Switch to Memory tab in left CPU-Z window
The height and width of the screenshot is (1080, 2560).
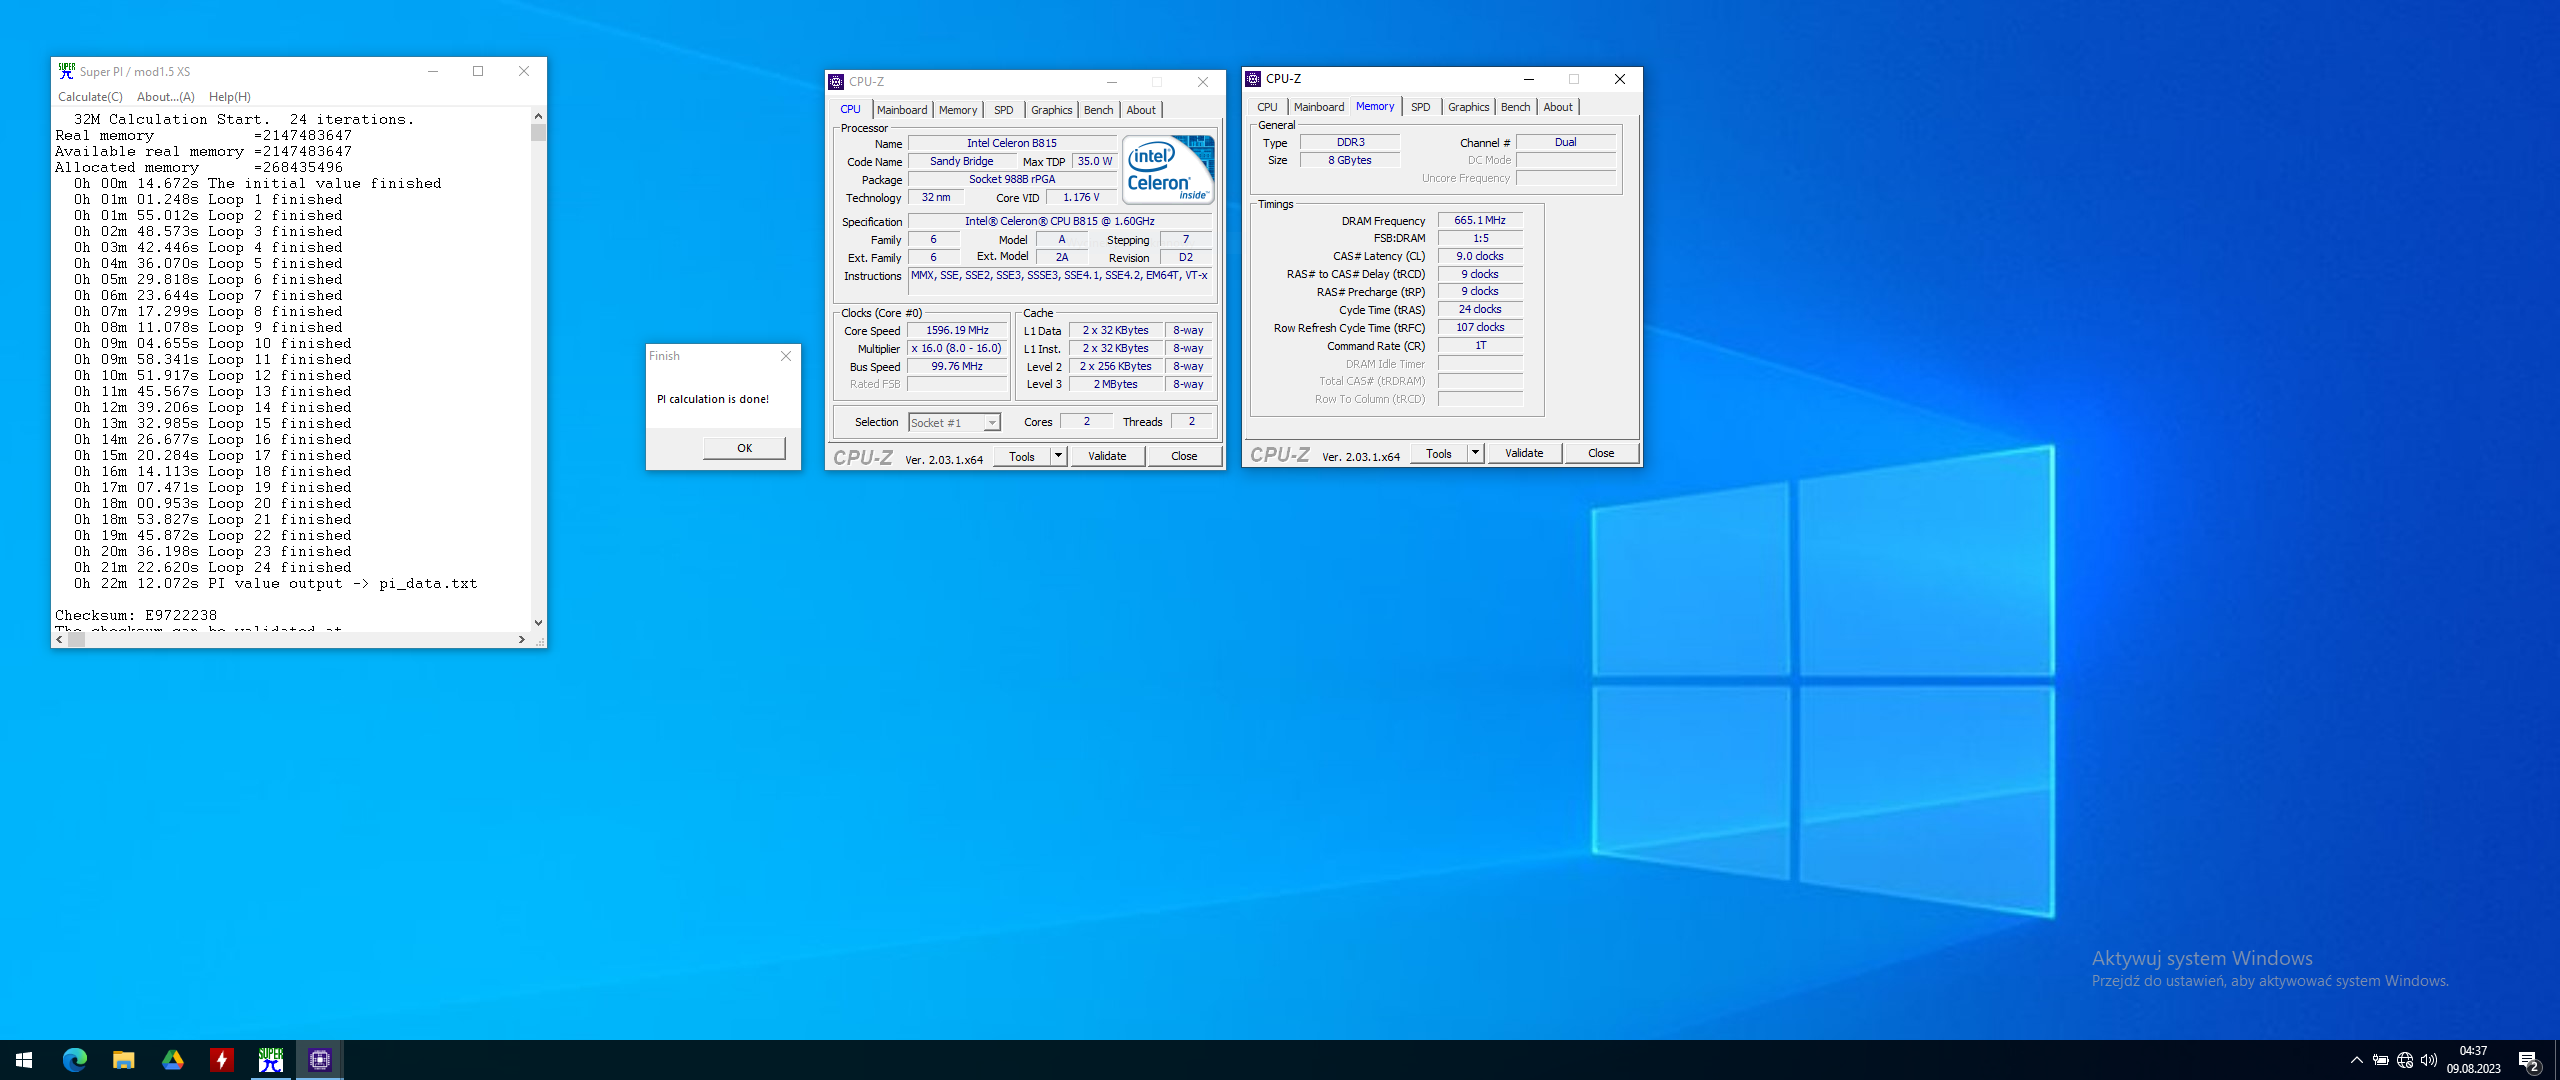(x=958, y=110)
